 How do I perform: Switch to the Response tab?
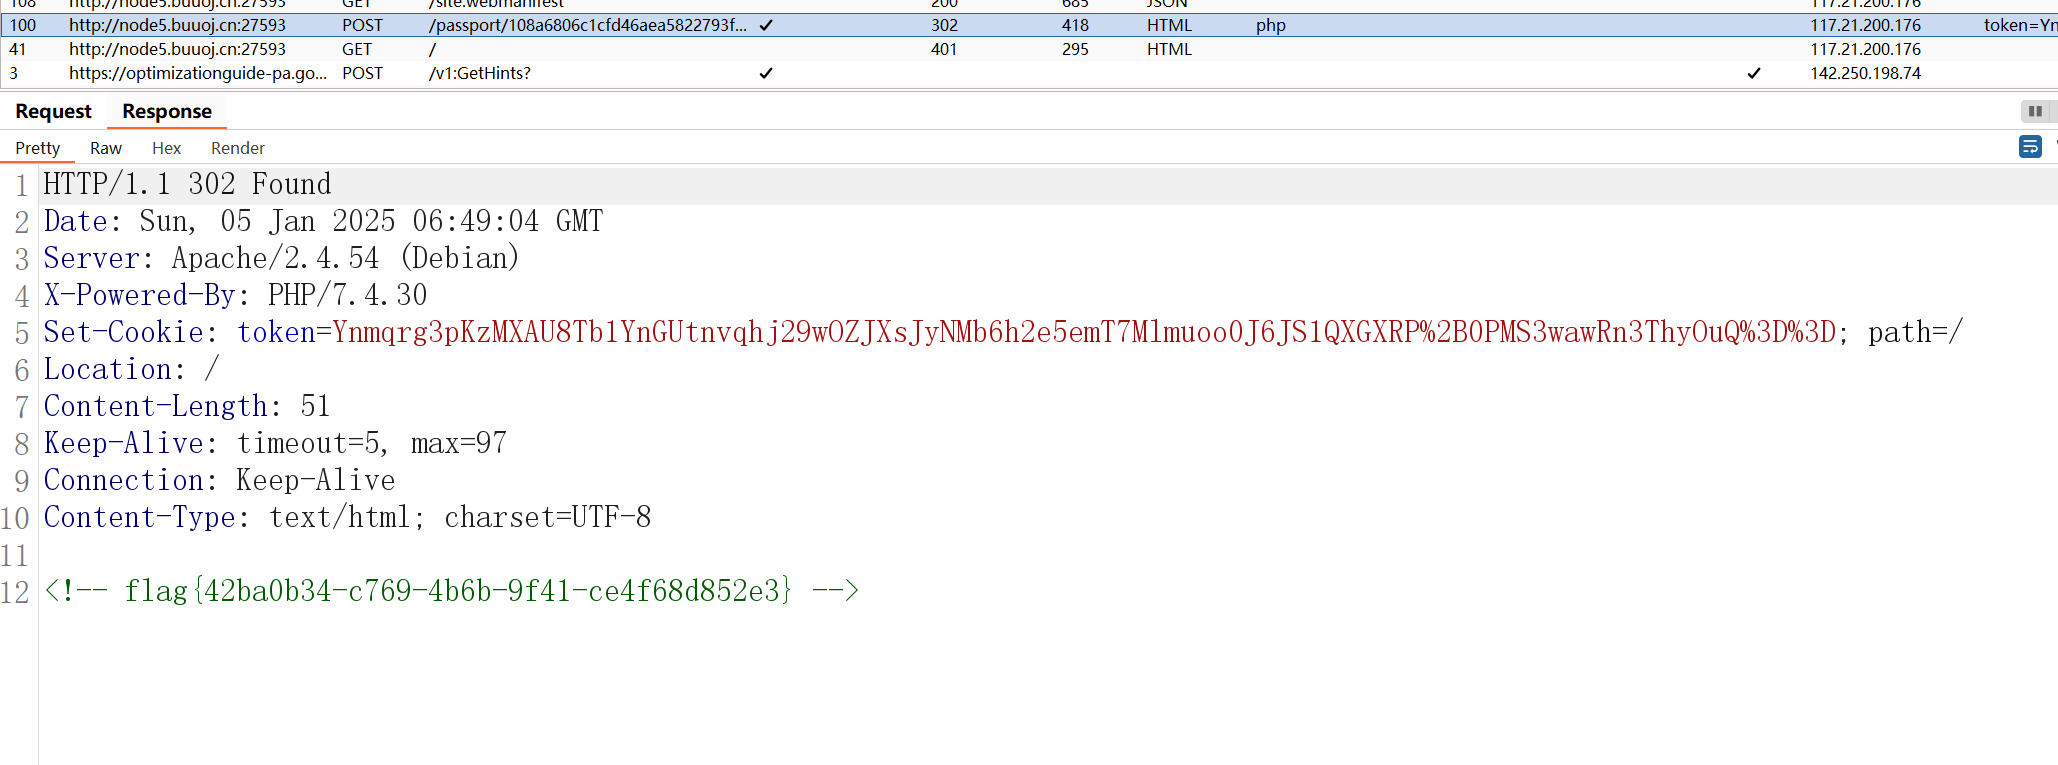pyautogui.click(x=167, y=111)
